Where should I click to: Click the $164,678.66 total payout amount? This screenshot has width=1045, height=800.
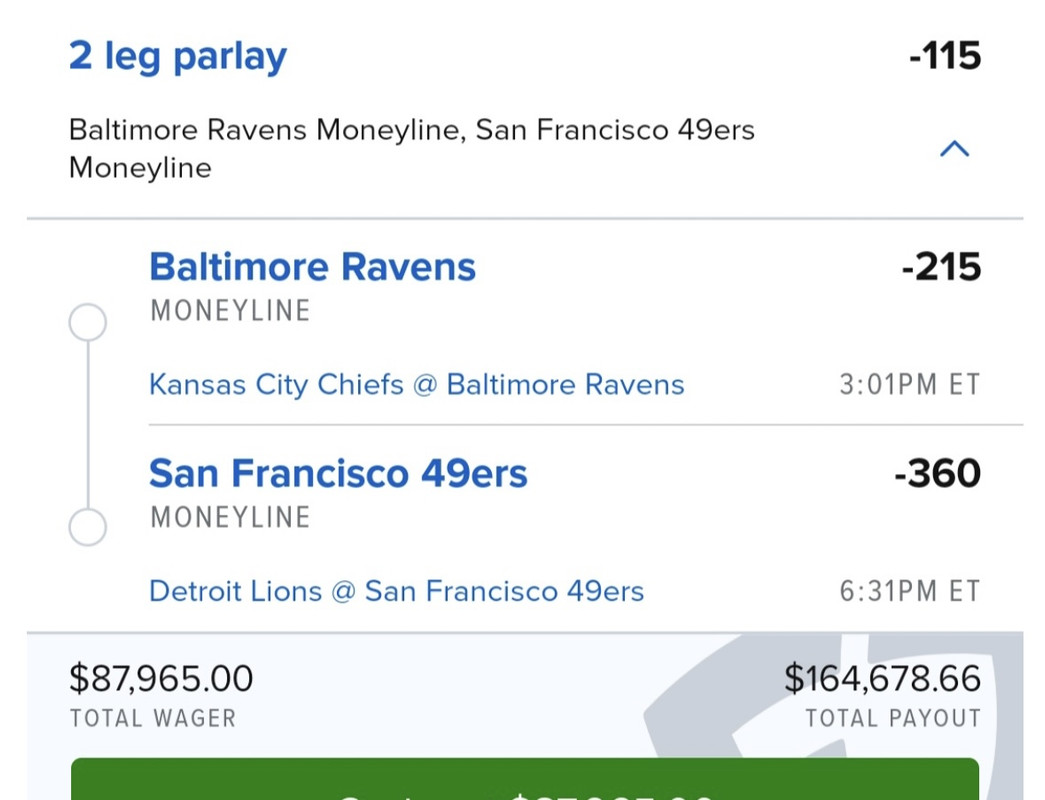tap(882, 678)
